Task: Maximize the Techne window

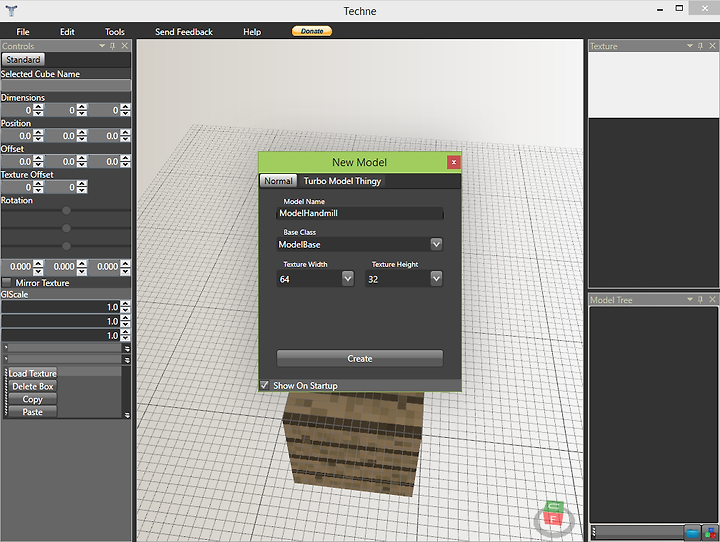Action: (679, 8)
